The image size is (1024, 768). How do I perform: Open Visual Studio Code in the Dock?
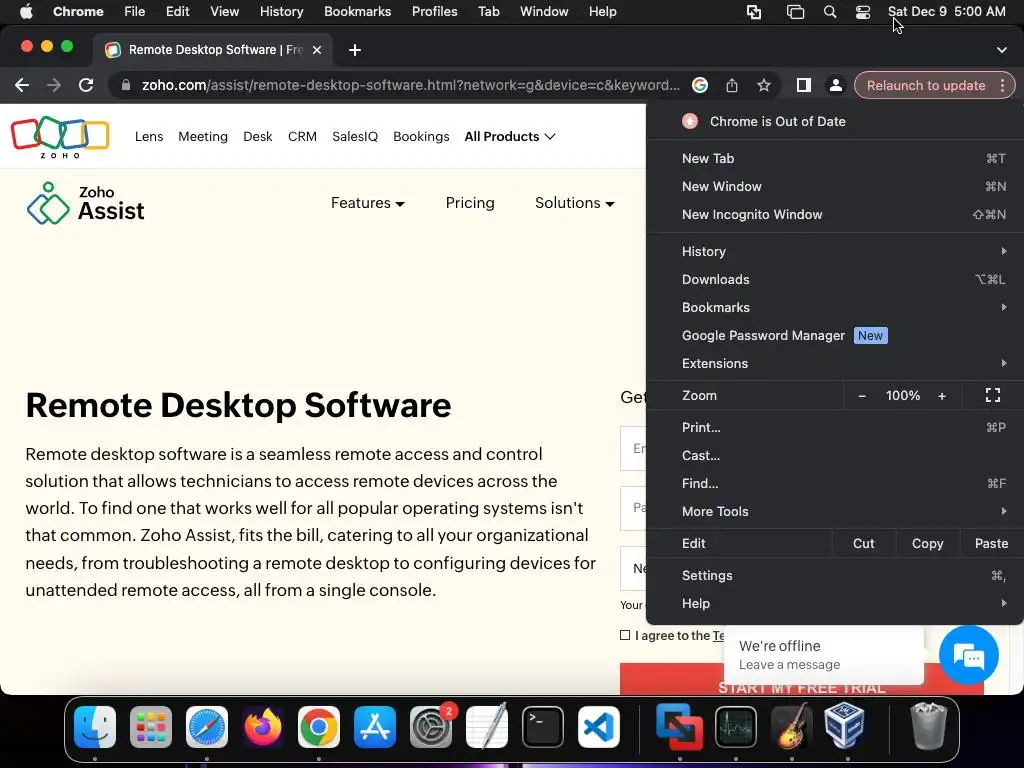coord(599,727)
